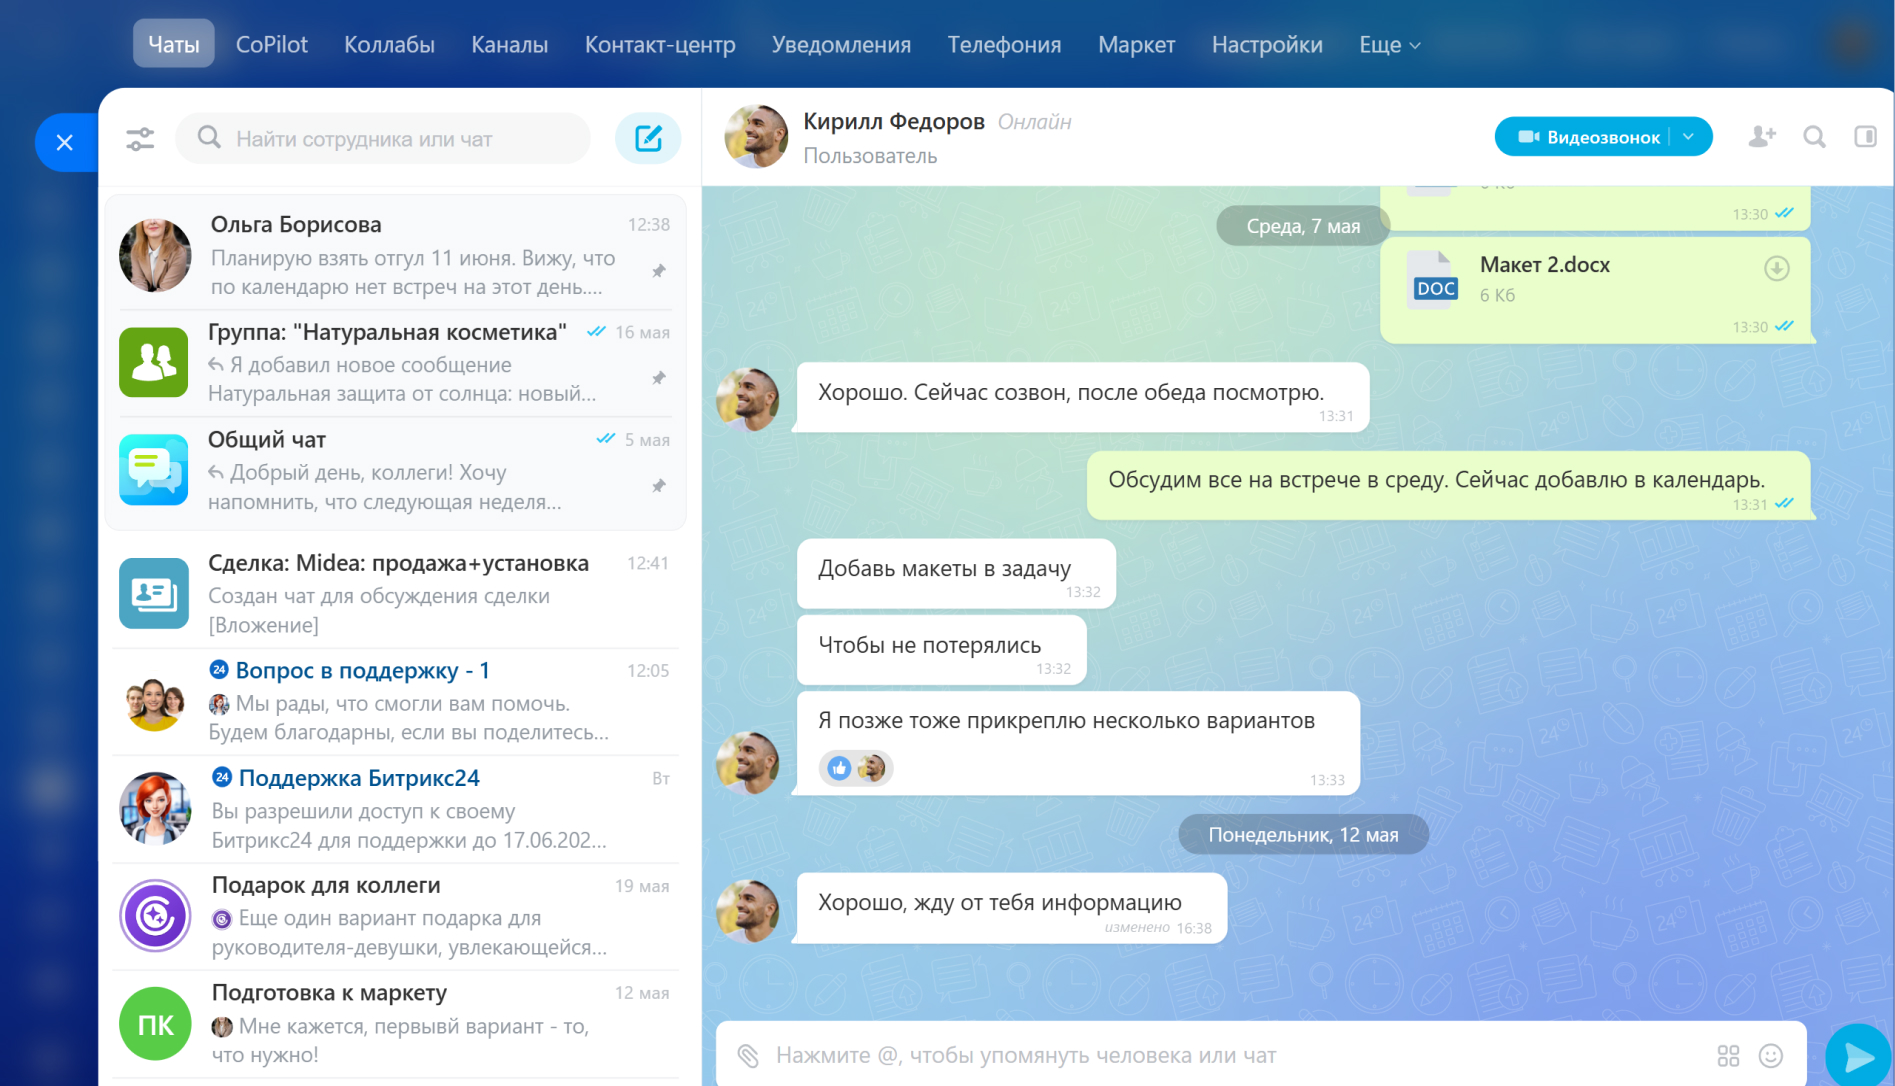Expand the Видеозвонок dropdown arrow
1895x1086 pixels.
[x=1689, y=137]
